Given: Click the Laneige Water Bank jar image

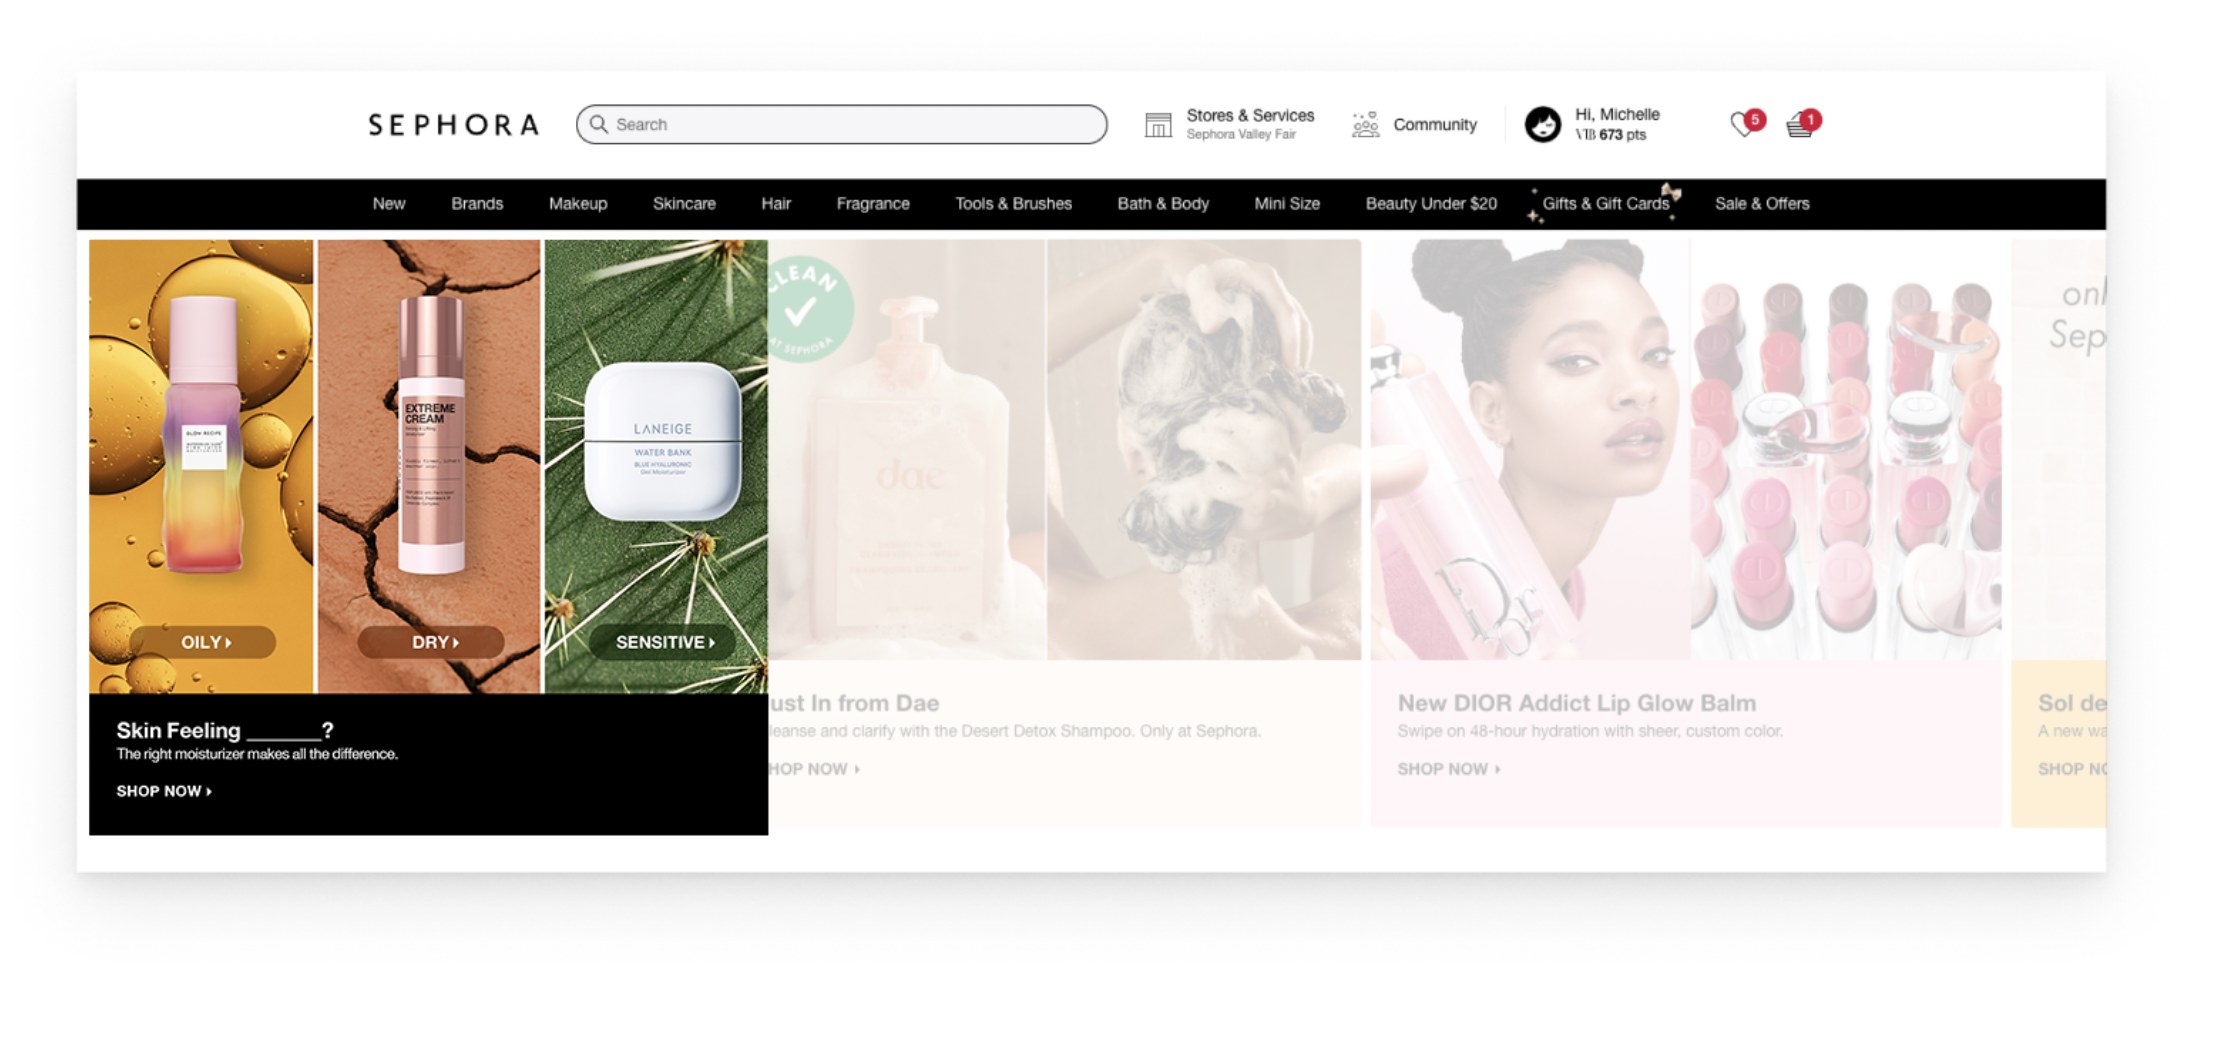Looking at the screenshot, I should click(662, 440).
